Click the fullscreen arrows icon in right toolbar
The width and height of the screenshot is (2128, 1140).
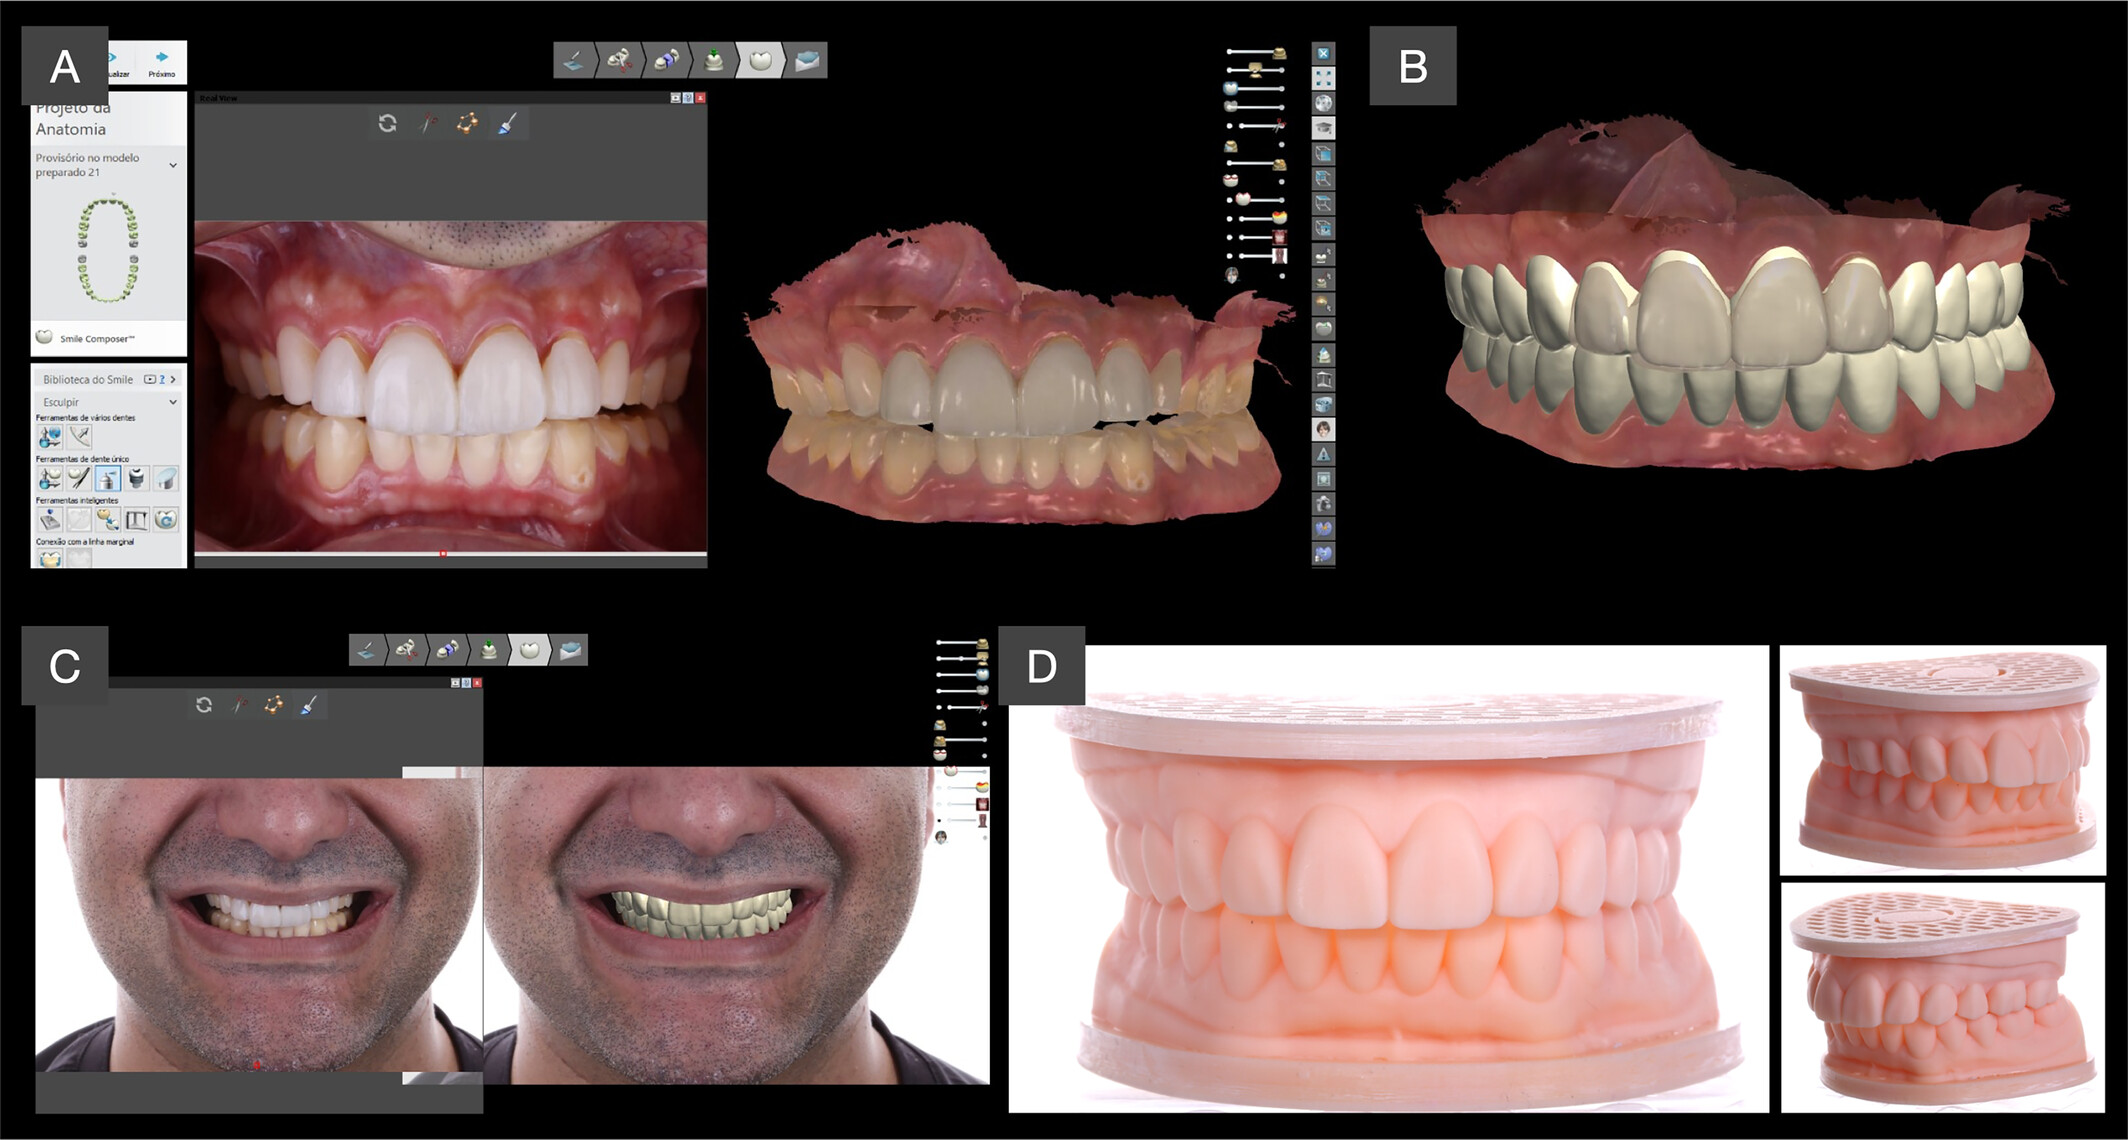(1323, 78)
